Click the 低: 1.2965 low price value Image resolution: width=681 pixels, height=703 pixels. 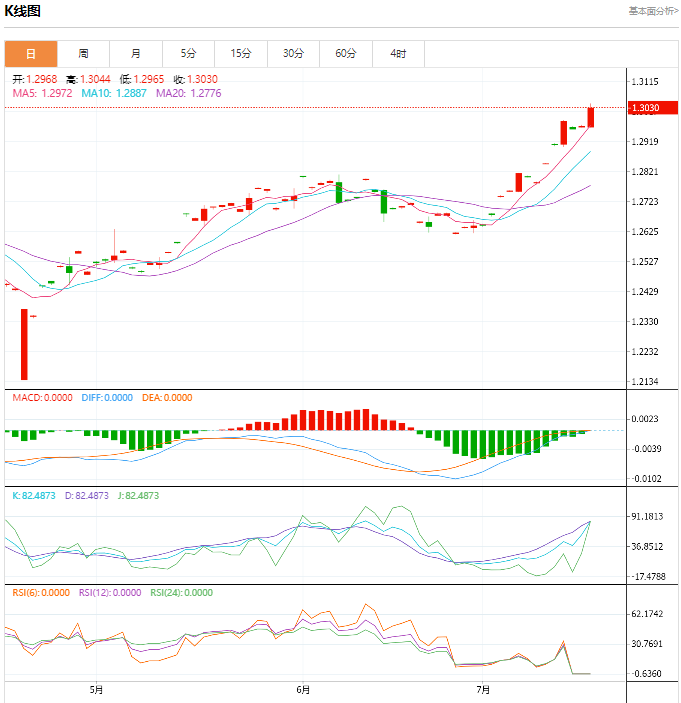point(142,79)
